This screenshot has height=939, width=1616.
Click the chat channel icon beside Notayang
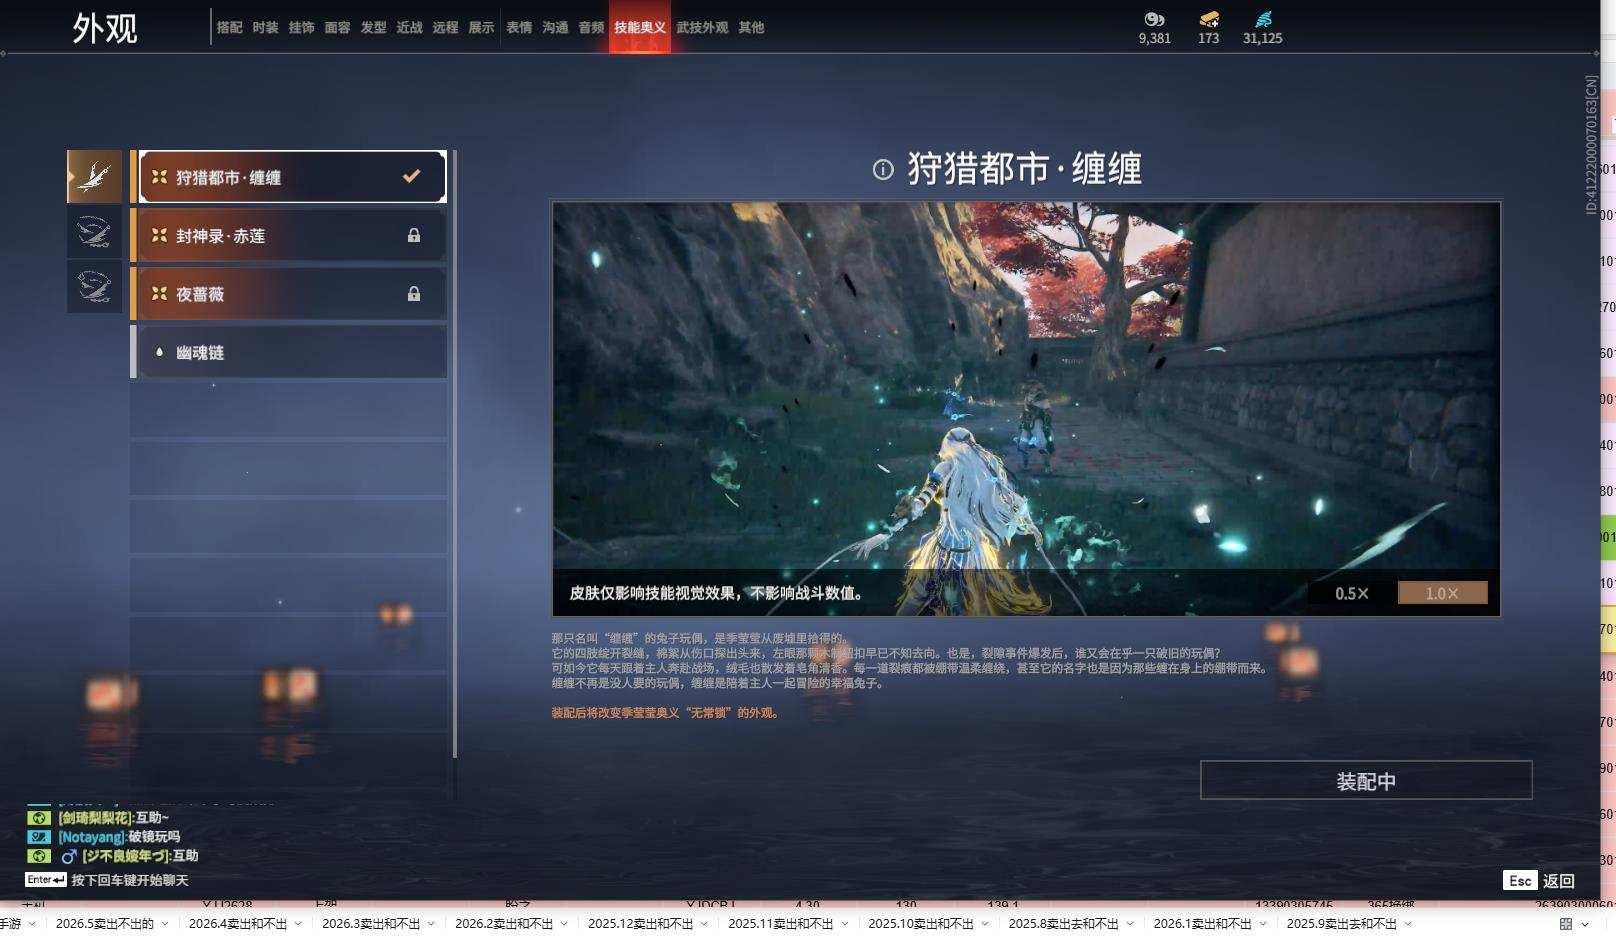click(38, 836)
